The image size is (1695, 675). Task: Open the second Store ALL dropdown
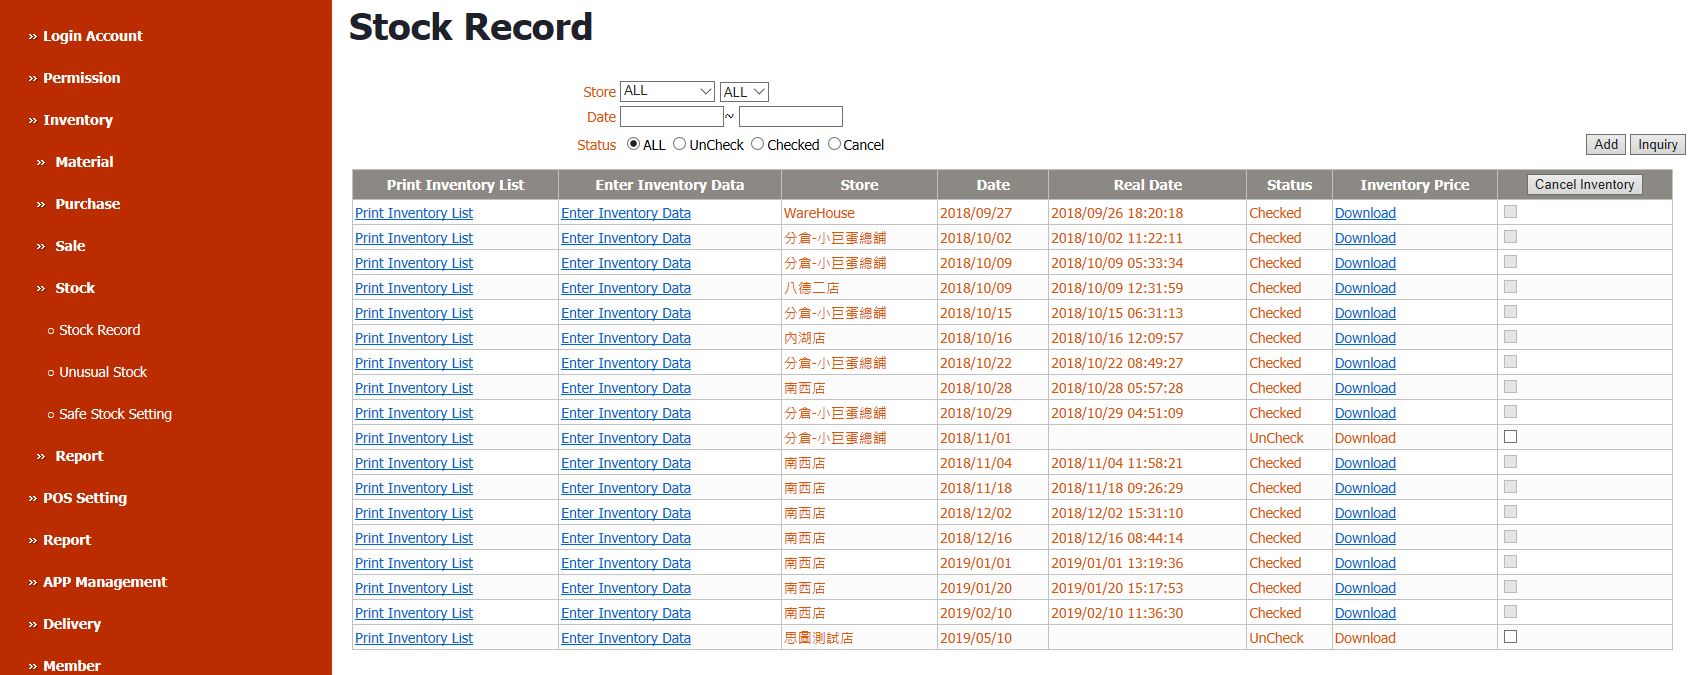point(744,92)
